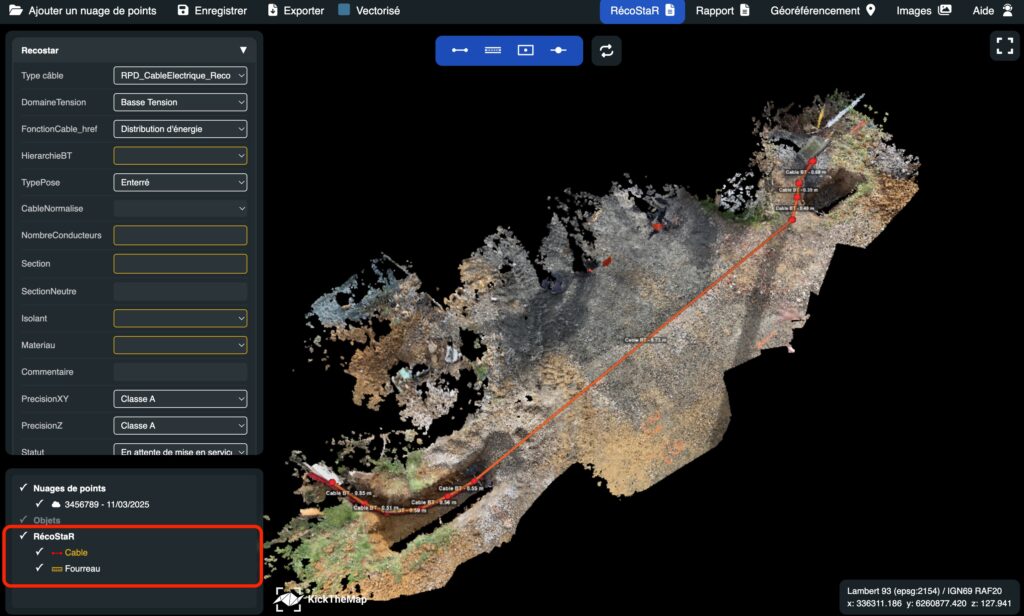1024x616 pixels.
Task: Click the headset icon next to Aide
Action: pos(1008,10)
